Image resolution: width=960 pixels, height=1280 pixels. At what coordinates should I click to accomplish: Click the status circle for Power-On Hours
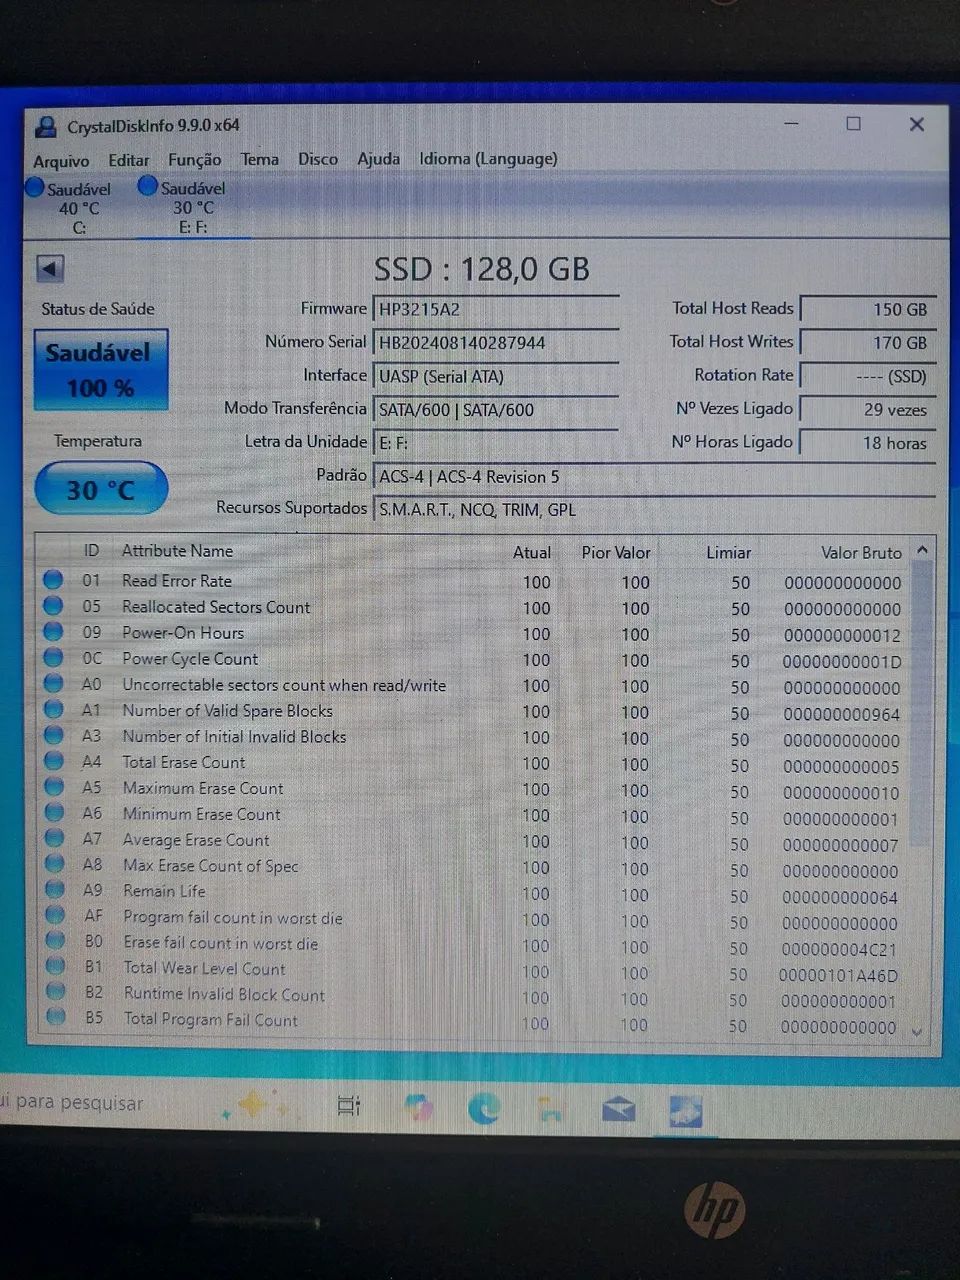click(x=53, y=632)
